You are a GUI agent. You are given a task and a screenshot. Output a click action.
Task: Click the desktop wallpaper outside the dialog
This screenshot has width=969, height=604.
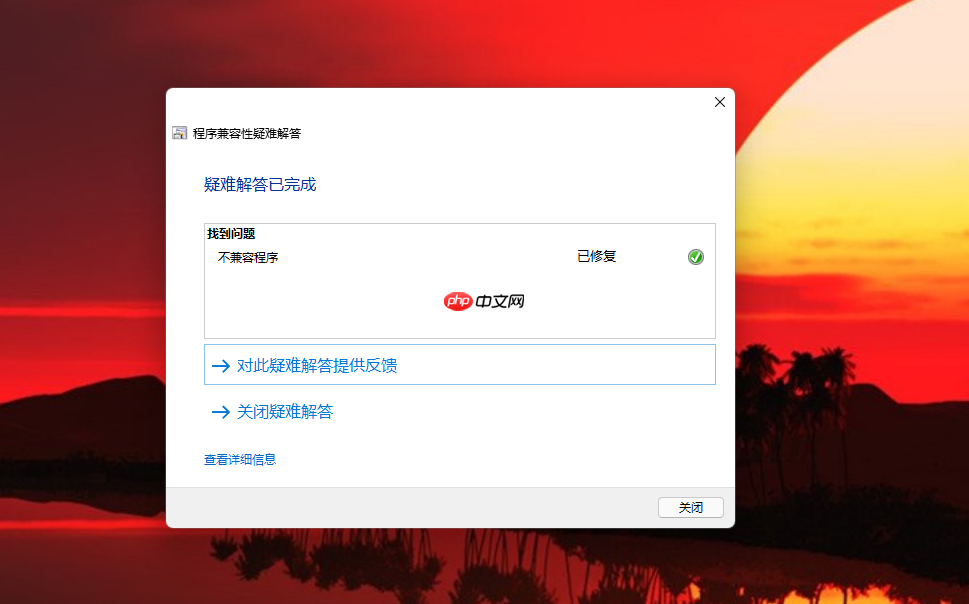[80, 300]
